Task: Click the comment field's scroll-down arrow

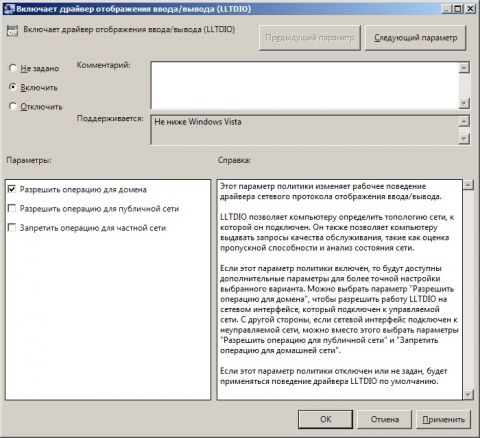Action: pos(464,103)
